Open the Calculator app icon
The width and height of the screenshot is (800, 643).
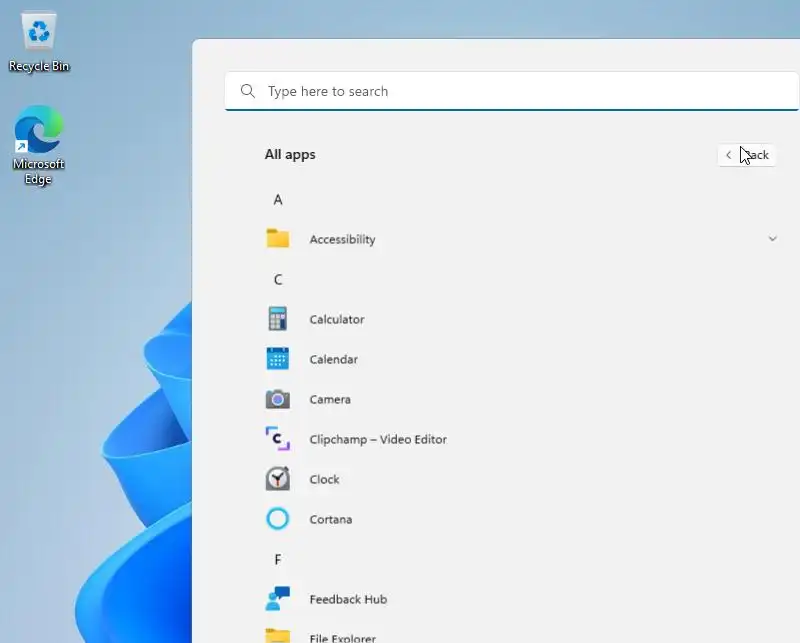[x=278, y=318]
